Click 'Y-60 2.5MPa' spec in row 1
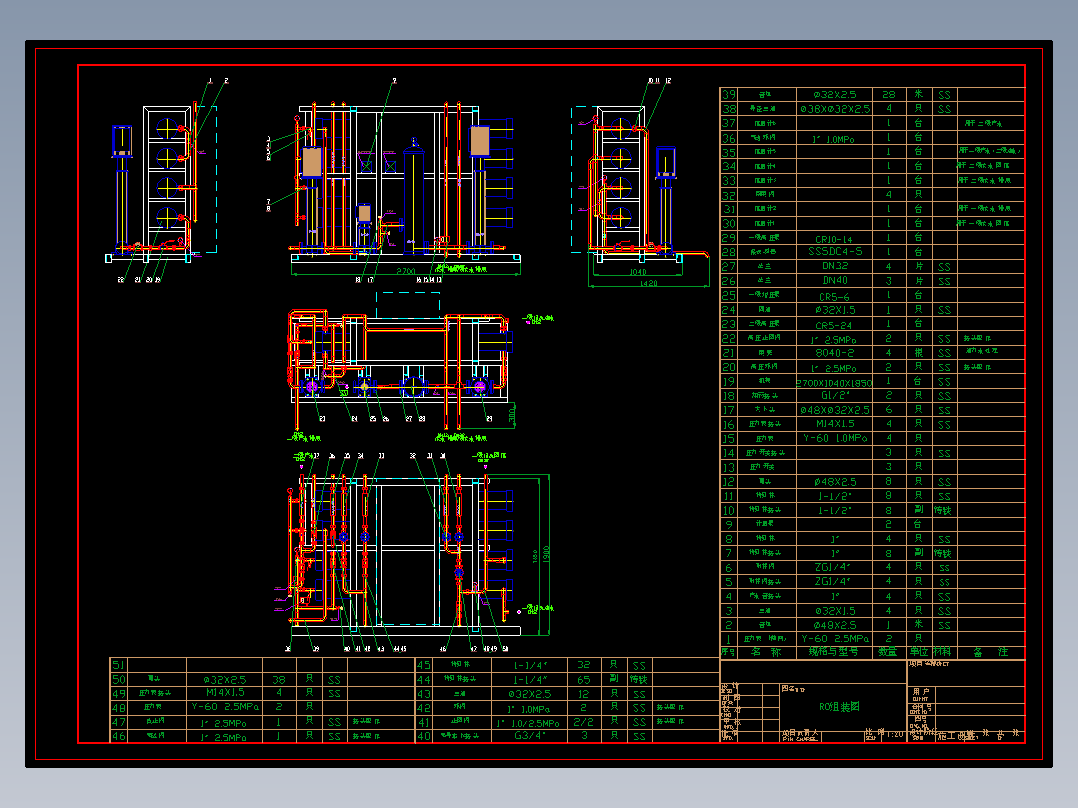The height and width of the screenshot is (808, 1078). (835, 639)
